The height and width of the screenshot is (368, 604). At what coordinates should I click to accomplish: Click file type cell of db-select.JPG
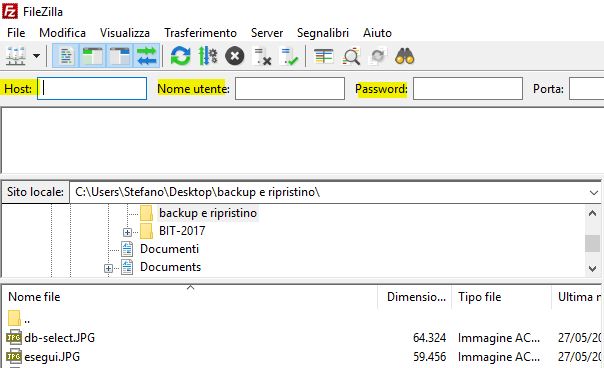pos(498,338)
